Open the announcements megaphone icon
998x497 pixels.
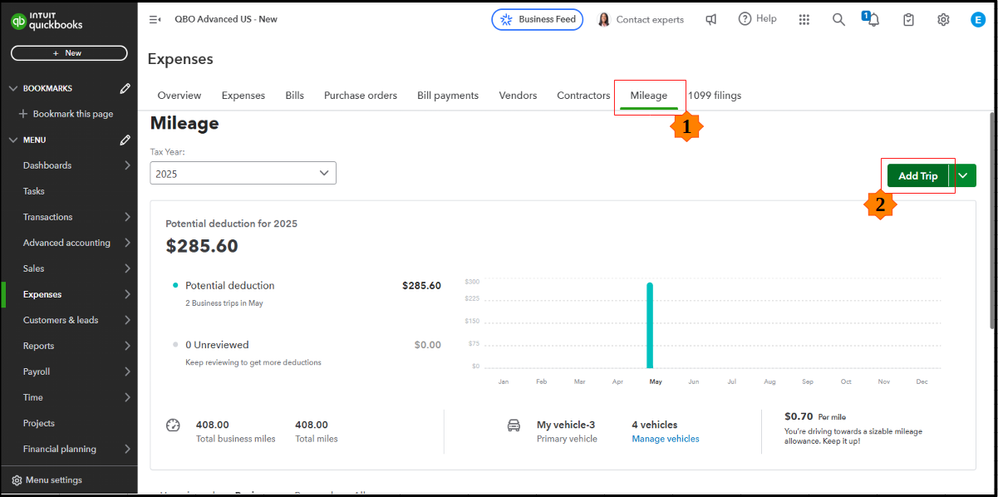point(711,20)
